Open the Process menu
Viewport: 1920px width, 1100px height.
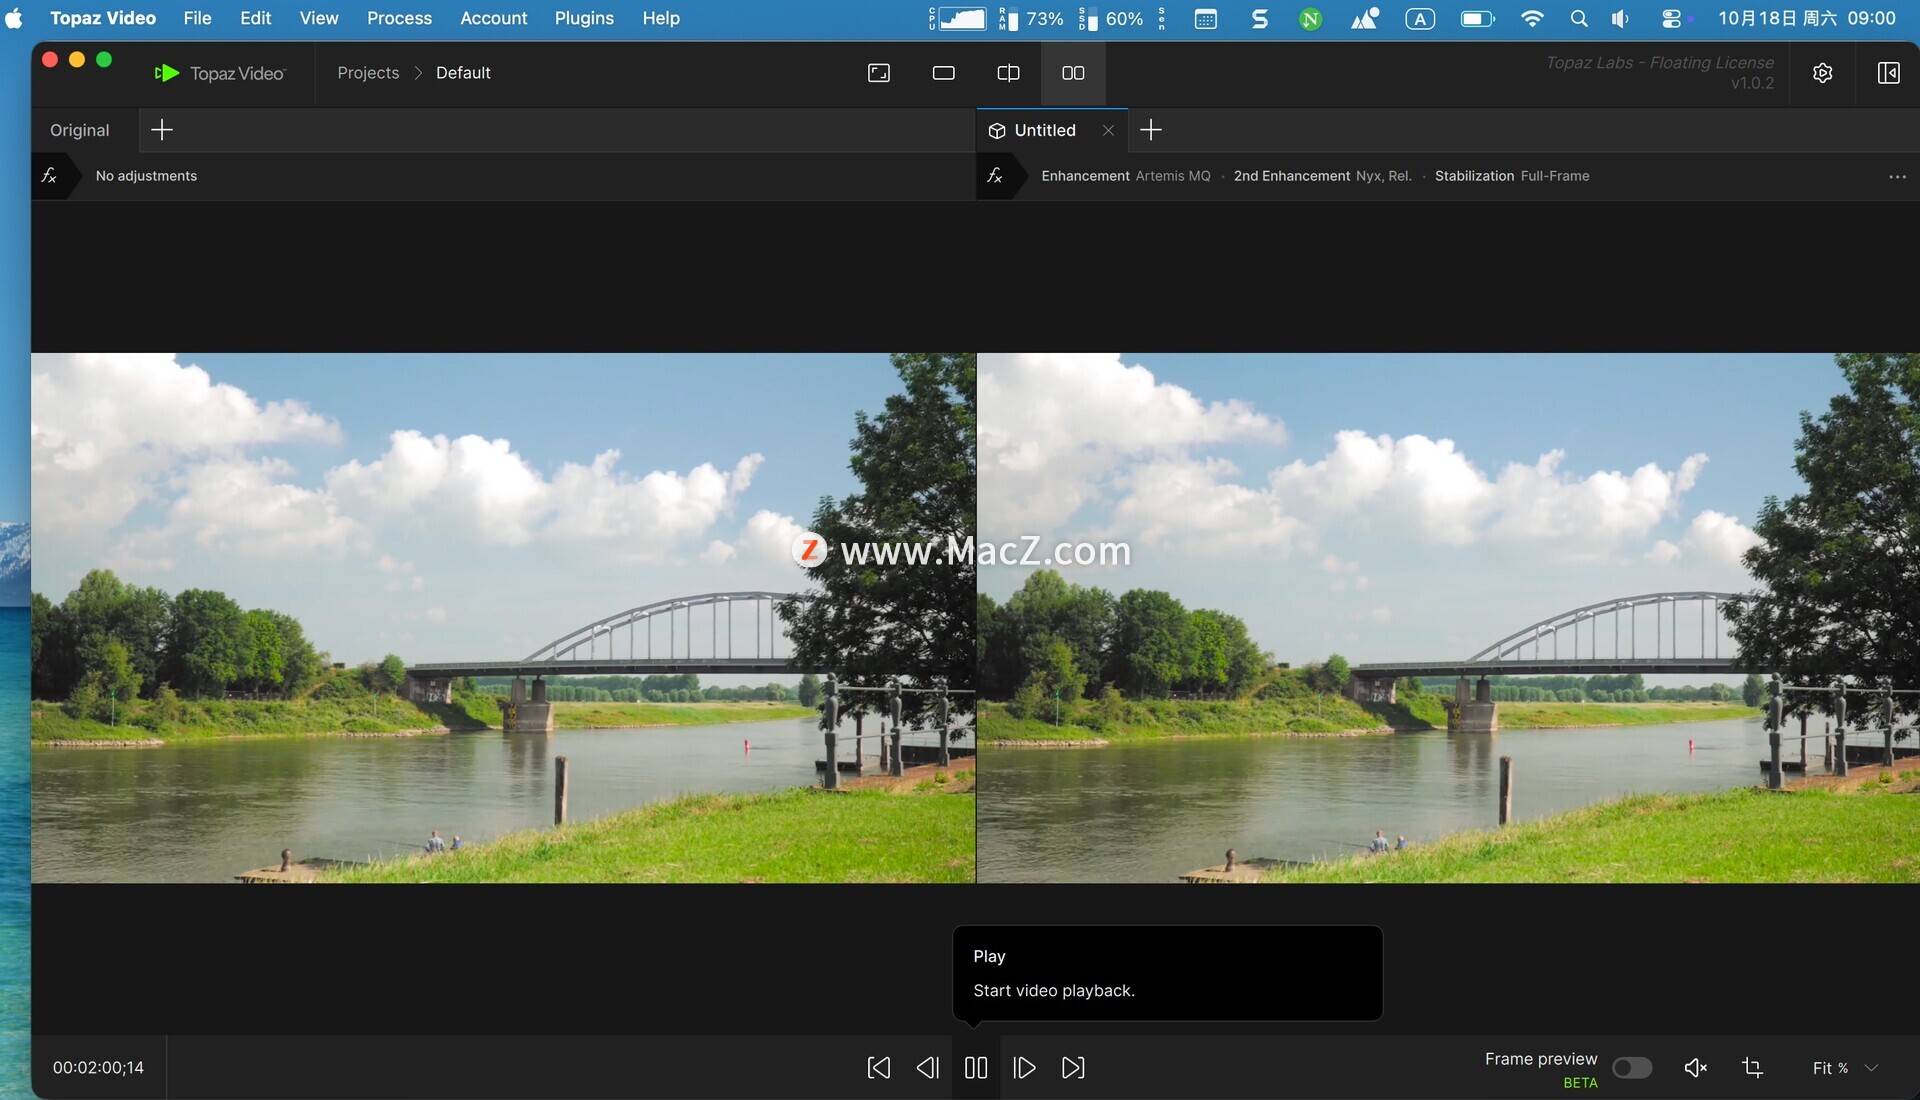pyautogui.click(x=399, y=18)
